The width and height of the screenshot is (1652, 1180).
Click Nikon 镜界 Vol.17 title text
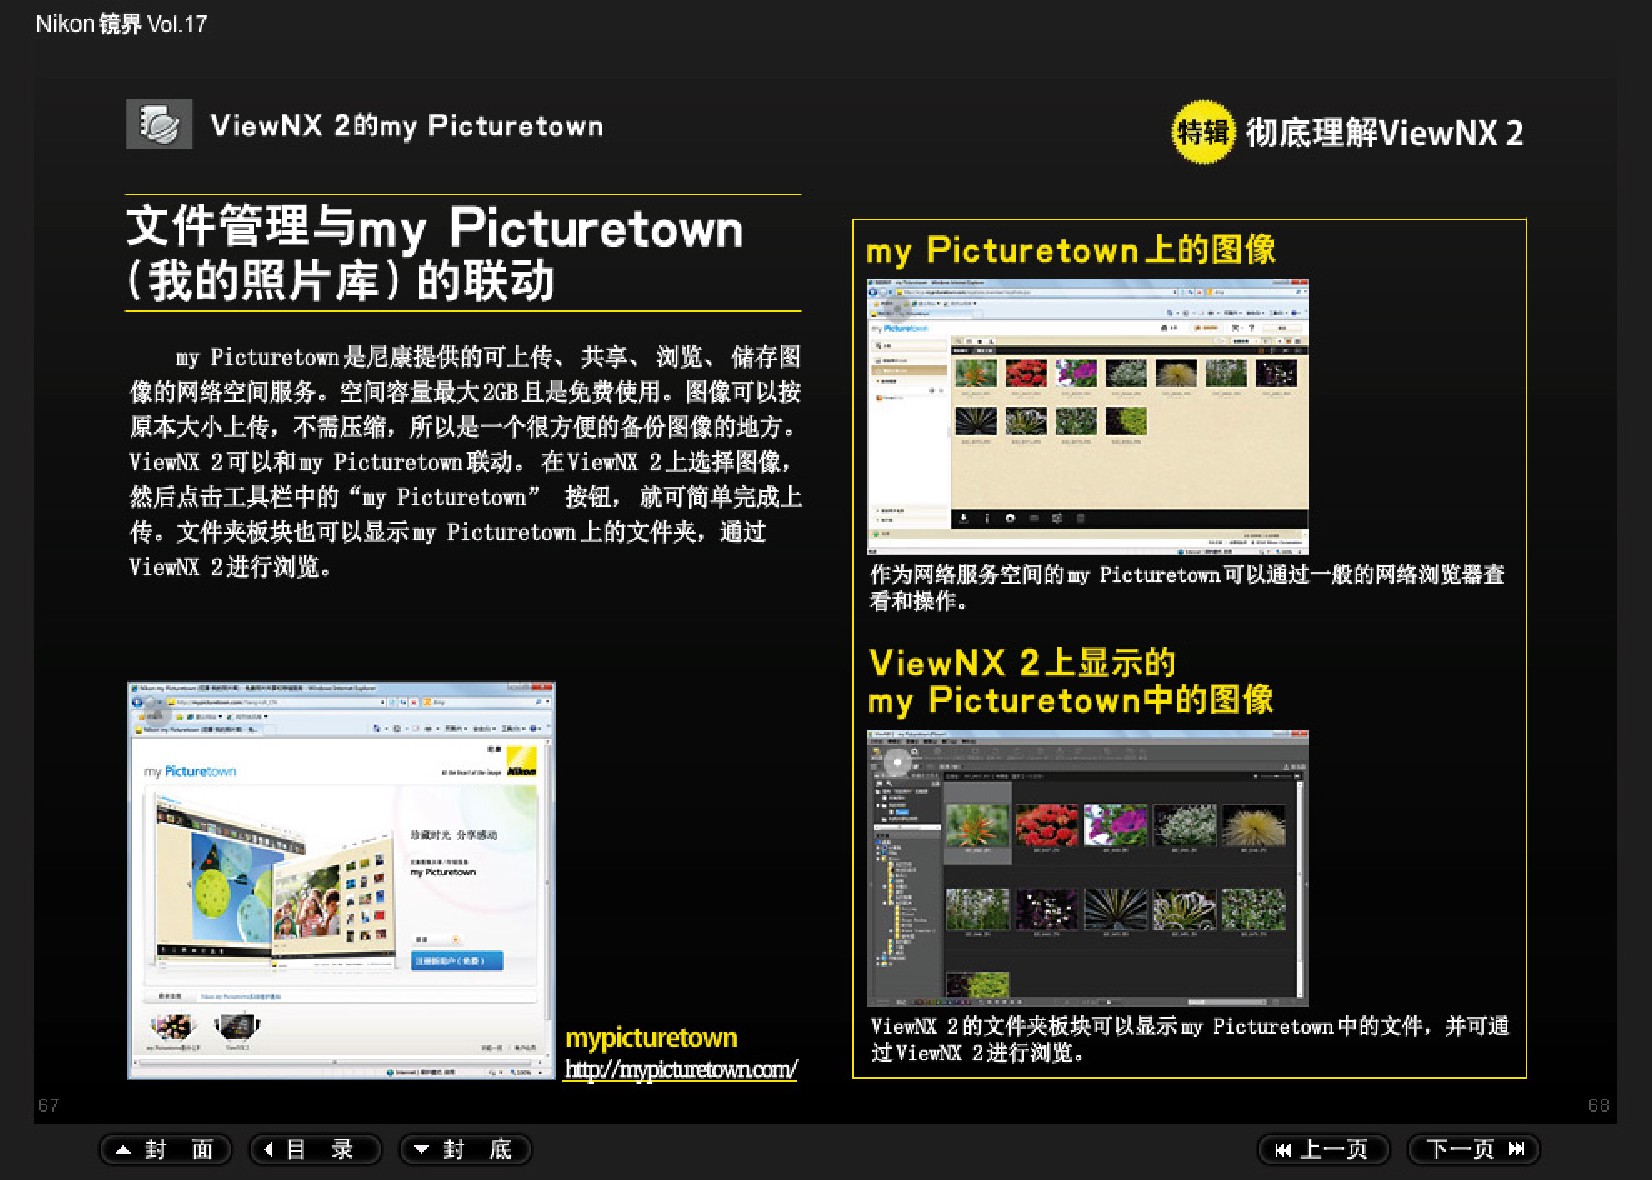(x=121, y=24)
